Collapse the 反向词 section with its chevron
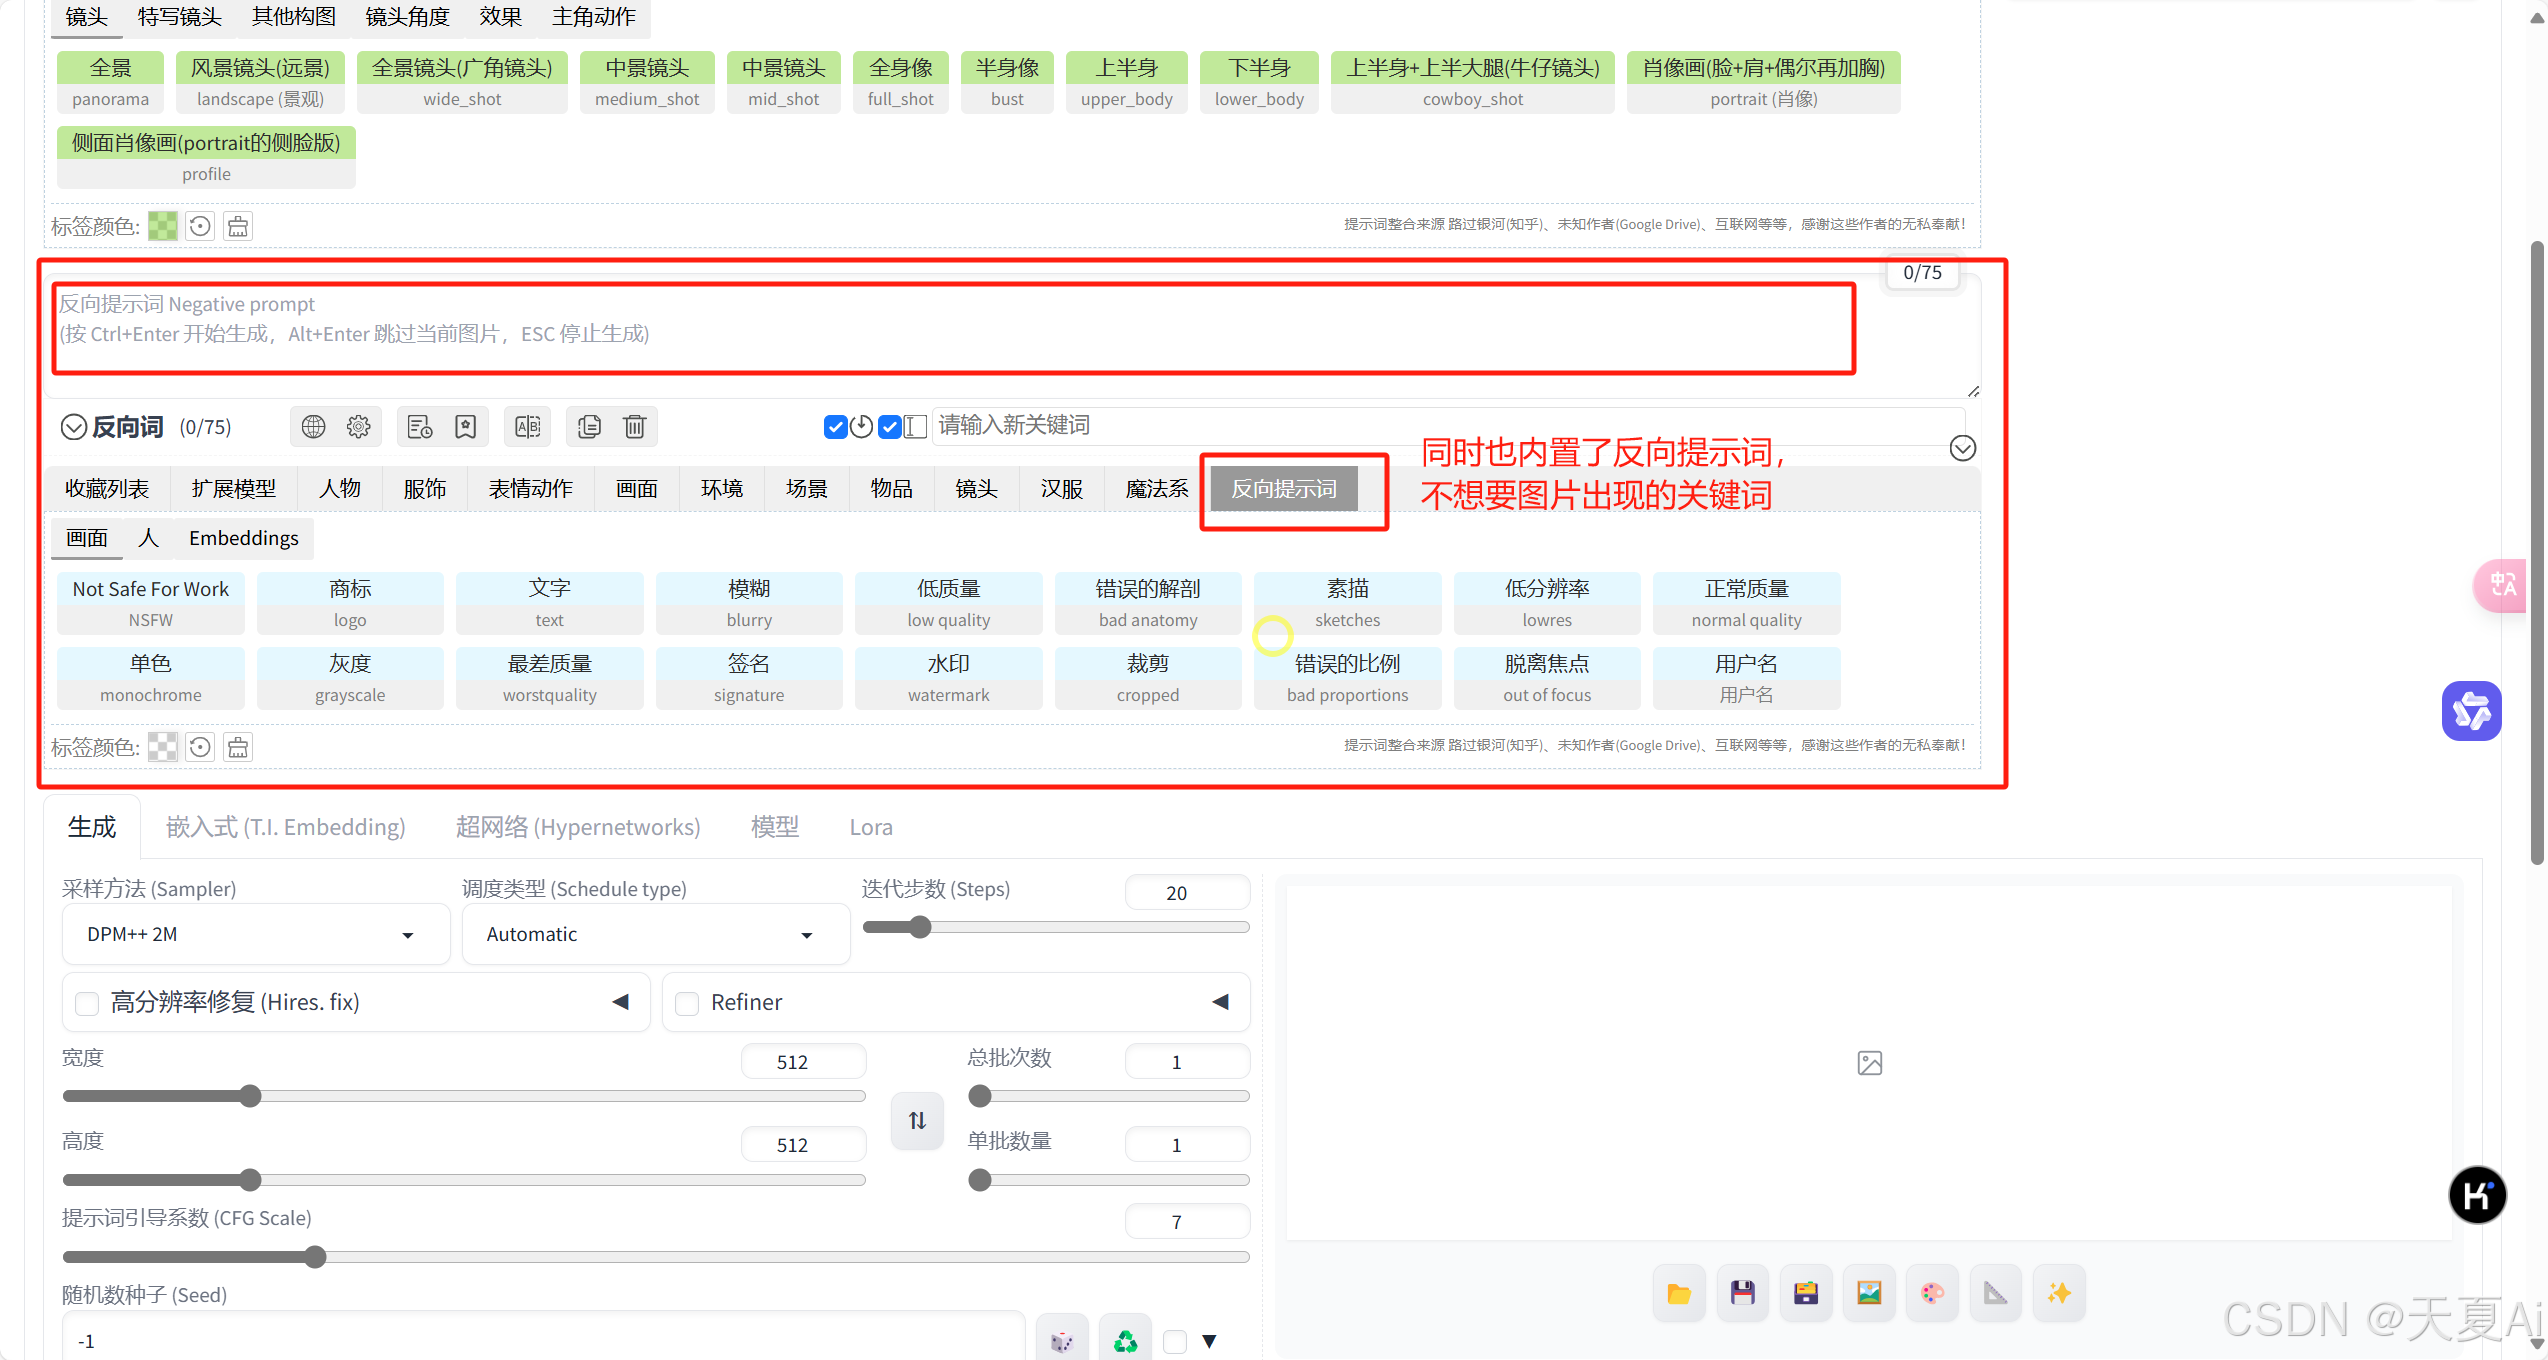2548x1360 pixels. point(74,427)
